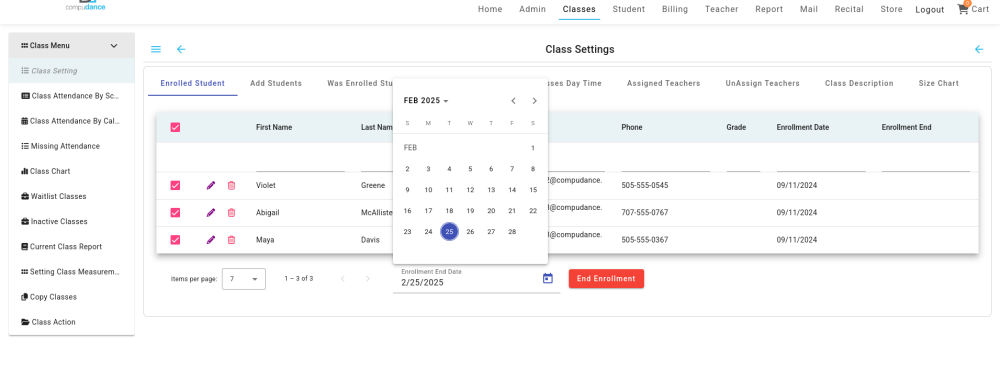This screenshot has width=1000, height=365.
Task: Choose February 1 in the calendar
Action: (x=533, y=148)
